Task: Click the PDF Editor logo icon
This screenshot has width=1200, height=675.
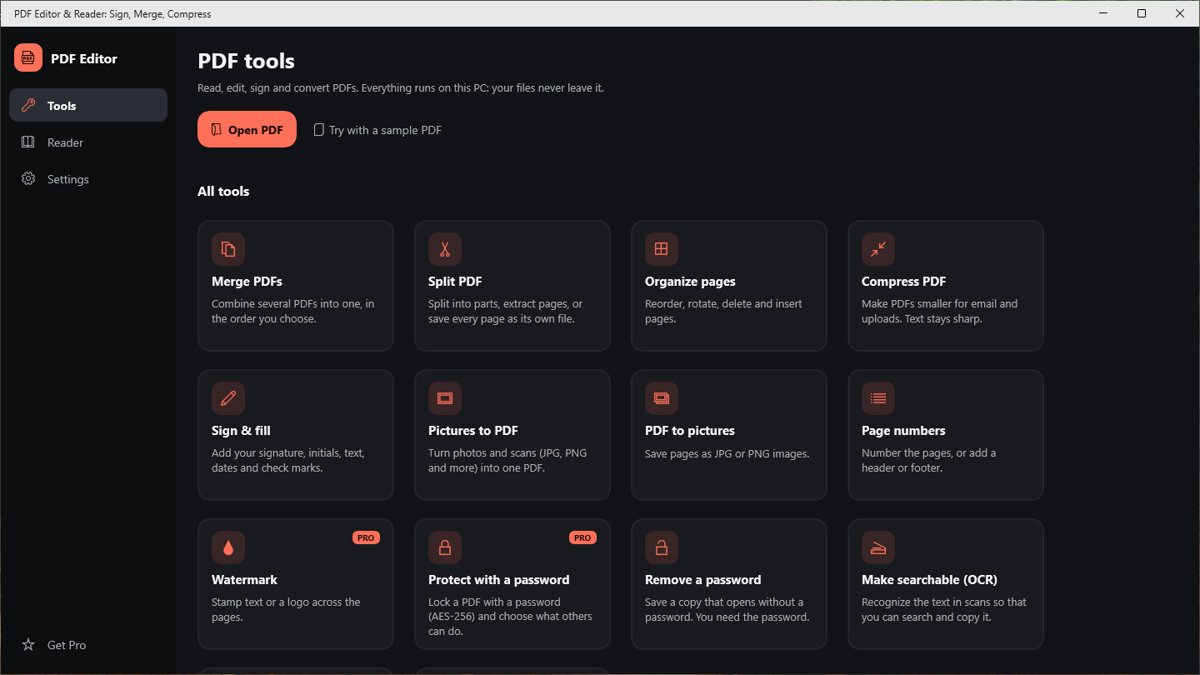Action: [x=28, y=58]
